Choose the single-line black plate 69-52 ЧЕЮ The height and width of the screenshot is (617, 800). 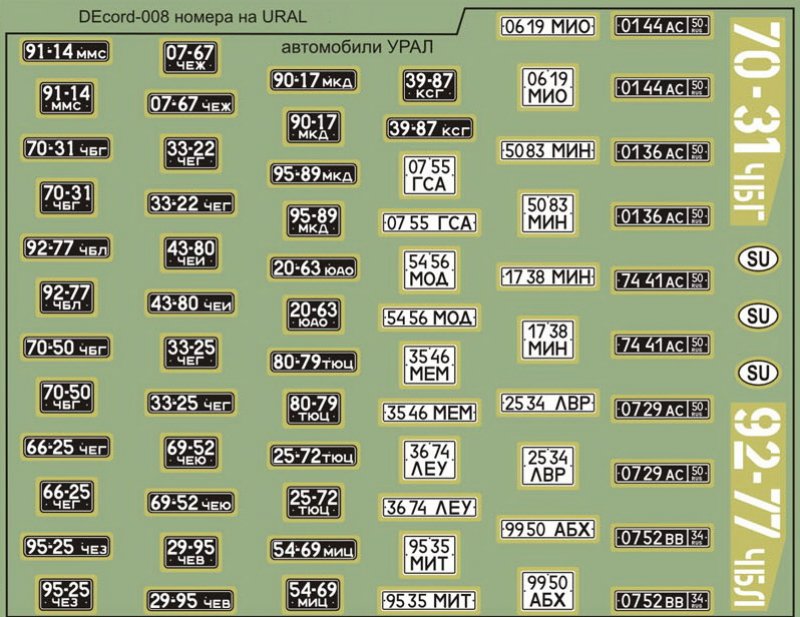tap(191, 503)
